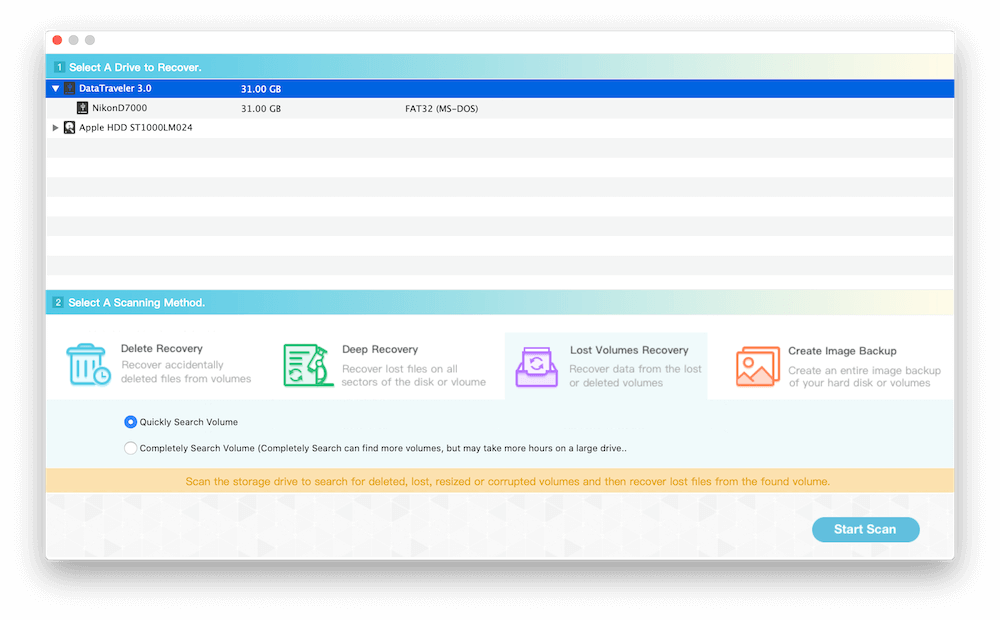Enable Quickly Search Volume option
The height and width of the screenshot is (620, 1000).
point(130,422)
